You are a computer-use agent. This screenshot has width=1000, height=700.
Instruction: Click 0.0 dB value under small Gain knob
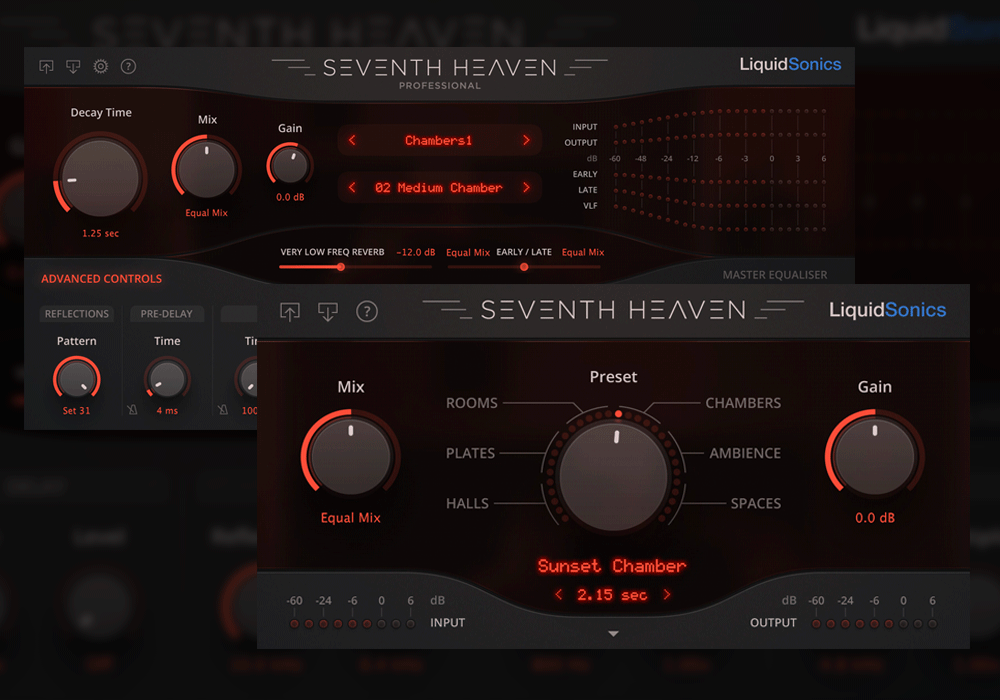coord(290,197)
